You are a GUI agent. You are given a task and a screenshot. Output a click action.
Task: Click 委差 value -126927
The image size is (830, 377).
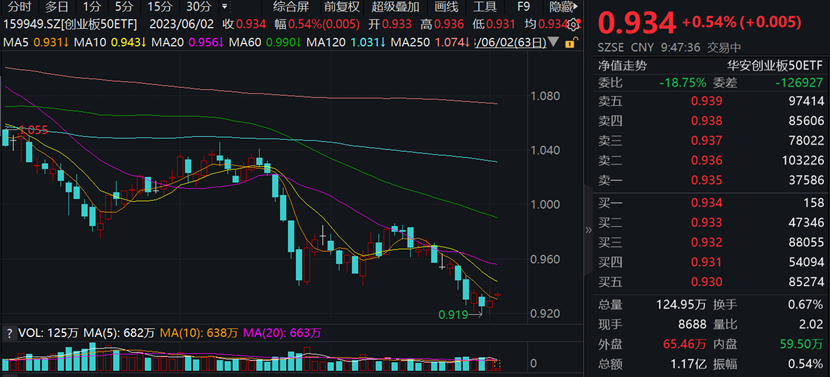coord(798,83)
